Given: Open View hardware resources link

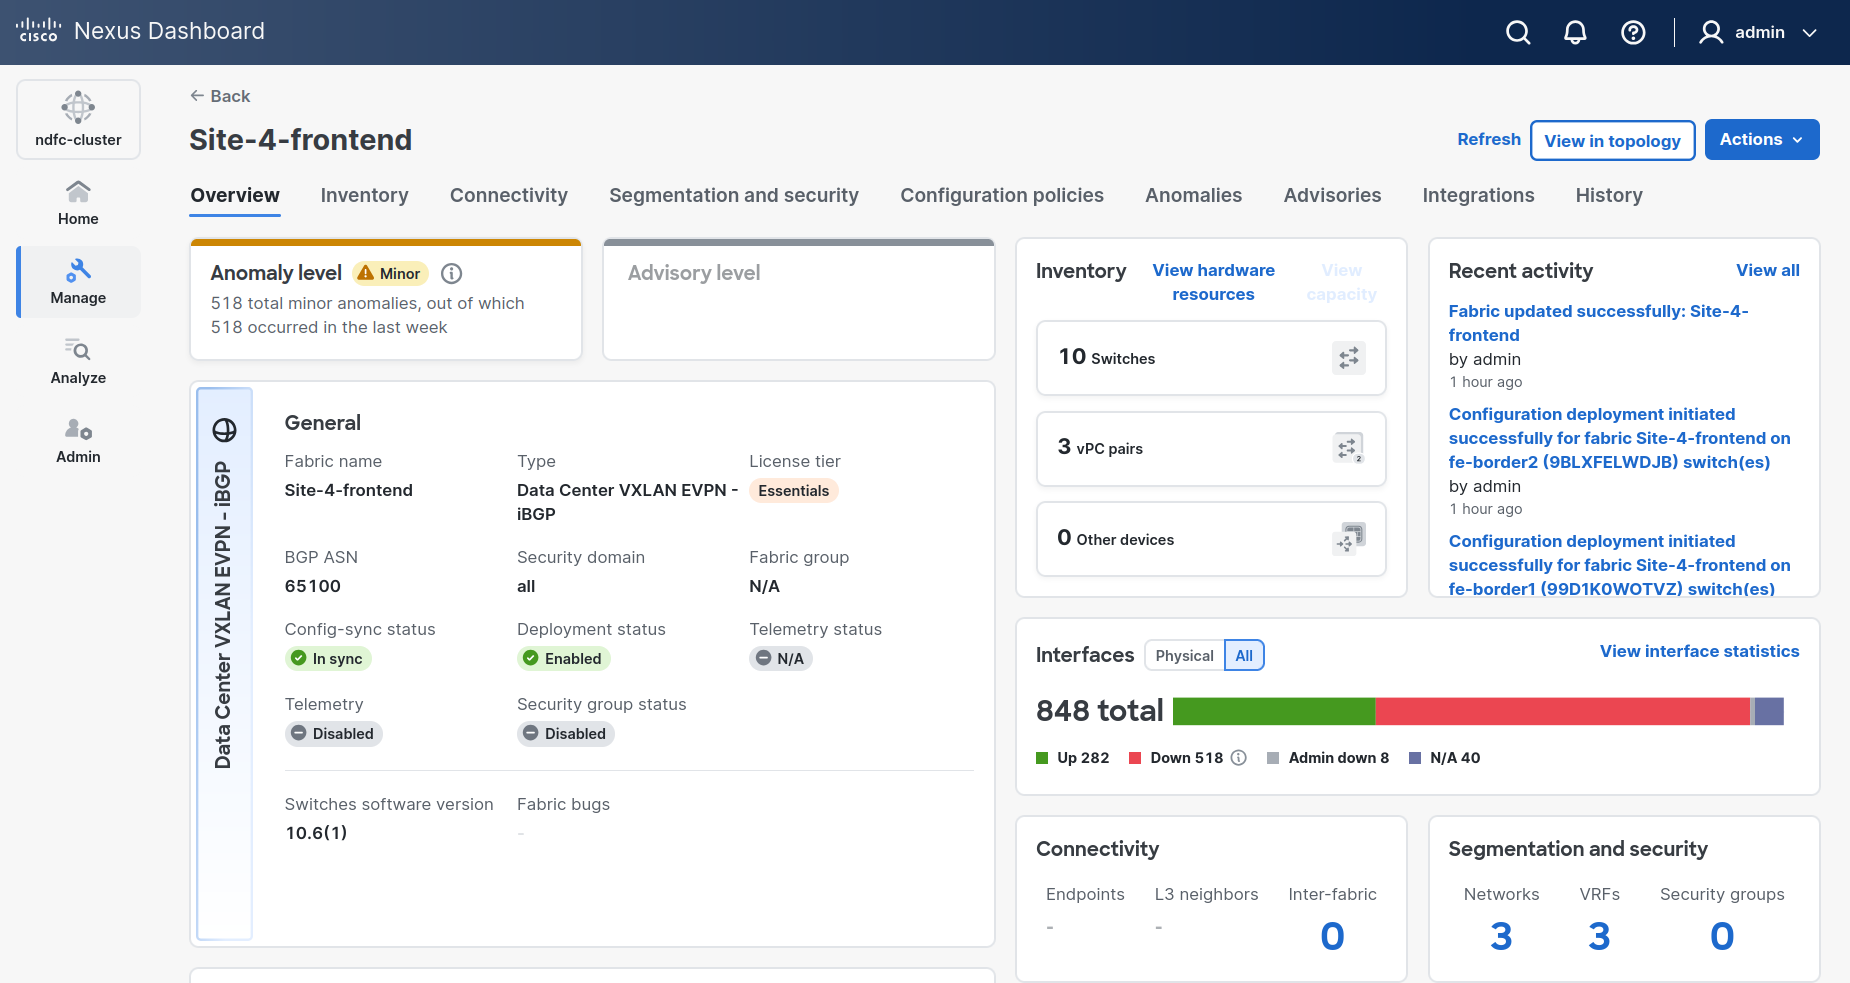Looking at the screenshot, I should click(x=1213, y=282).
